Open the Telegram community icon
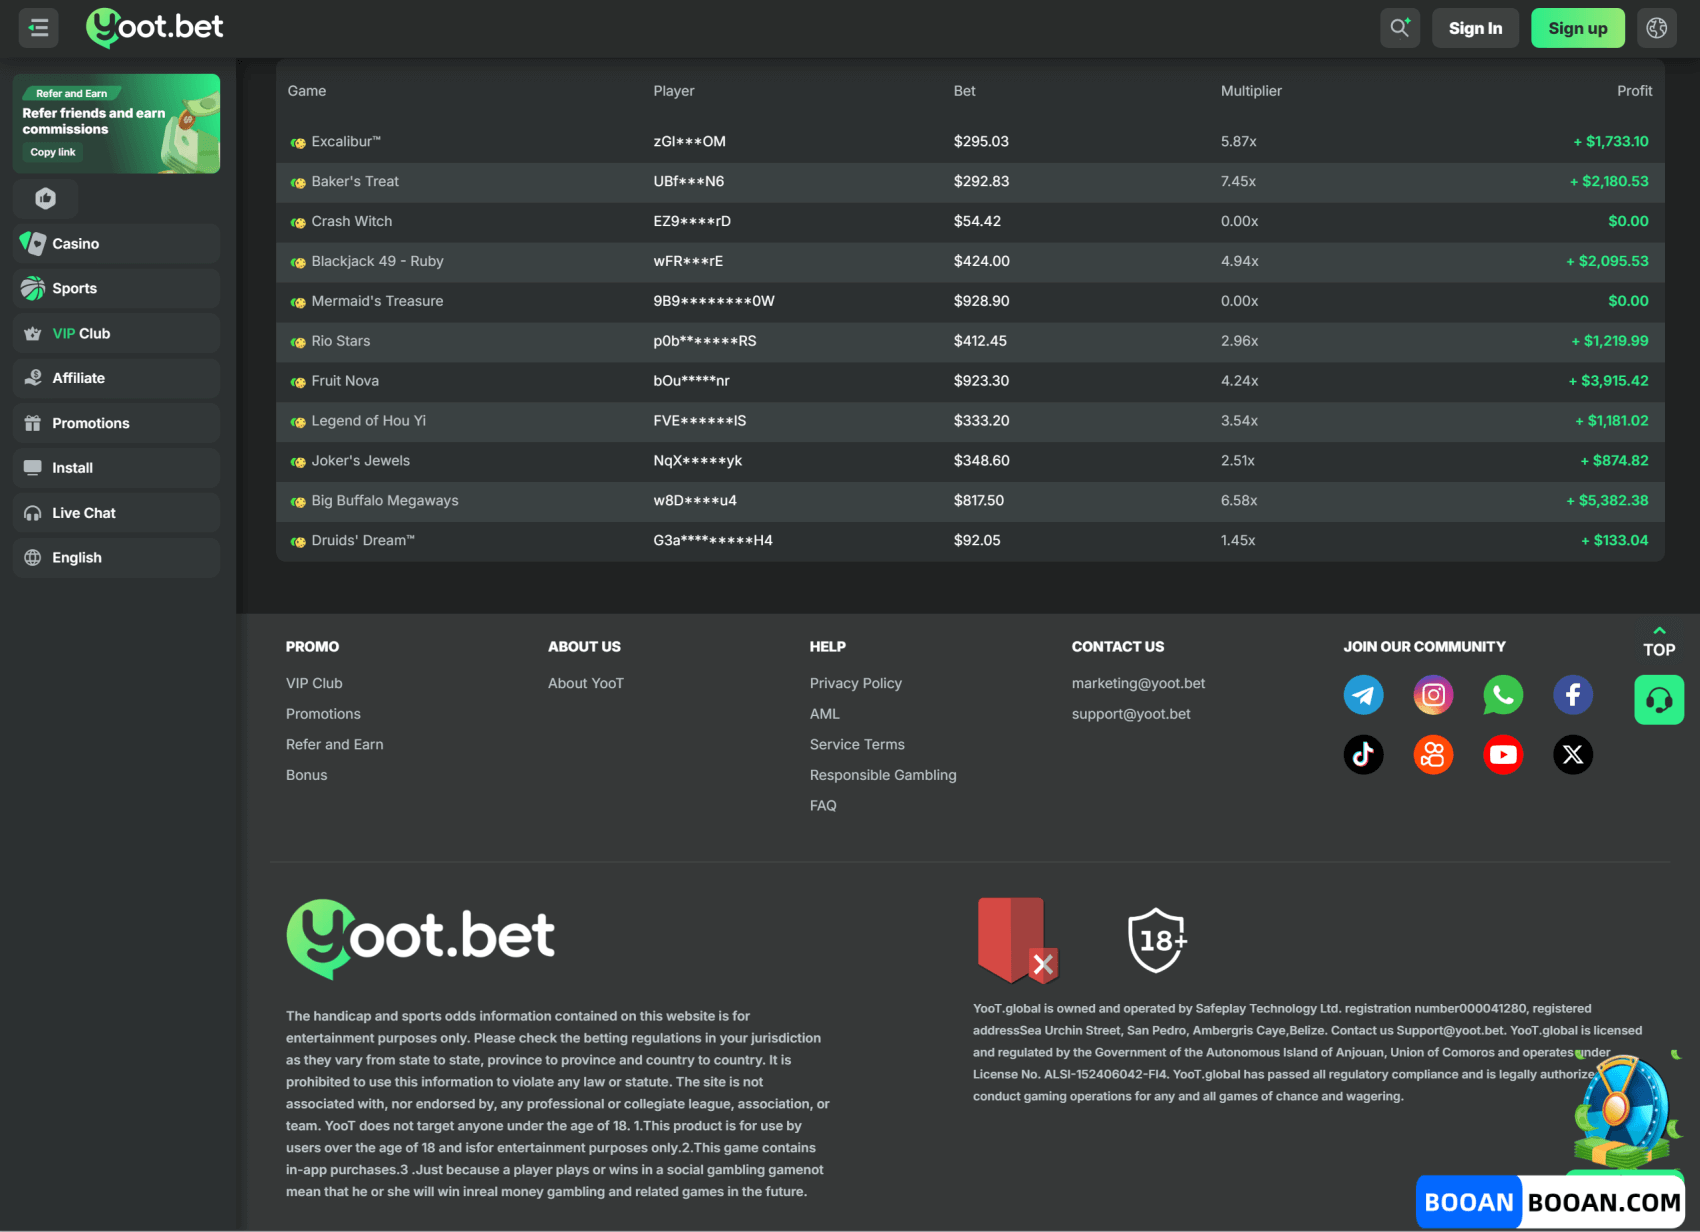Screen dimensions: 1700x1232 tap(1363, 695)
